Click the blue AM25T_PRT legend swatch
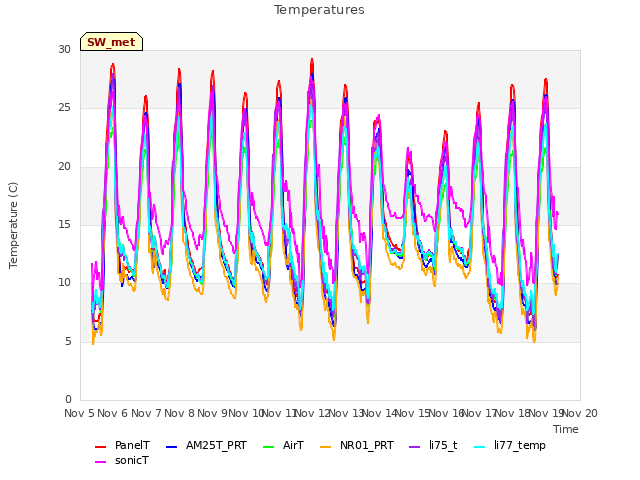The width and height of the screenshot is (640, 480). pos(171,446)
